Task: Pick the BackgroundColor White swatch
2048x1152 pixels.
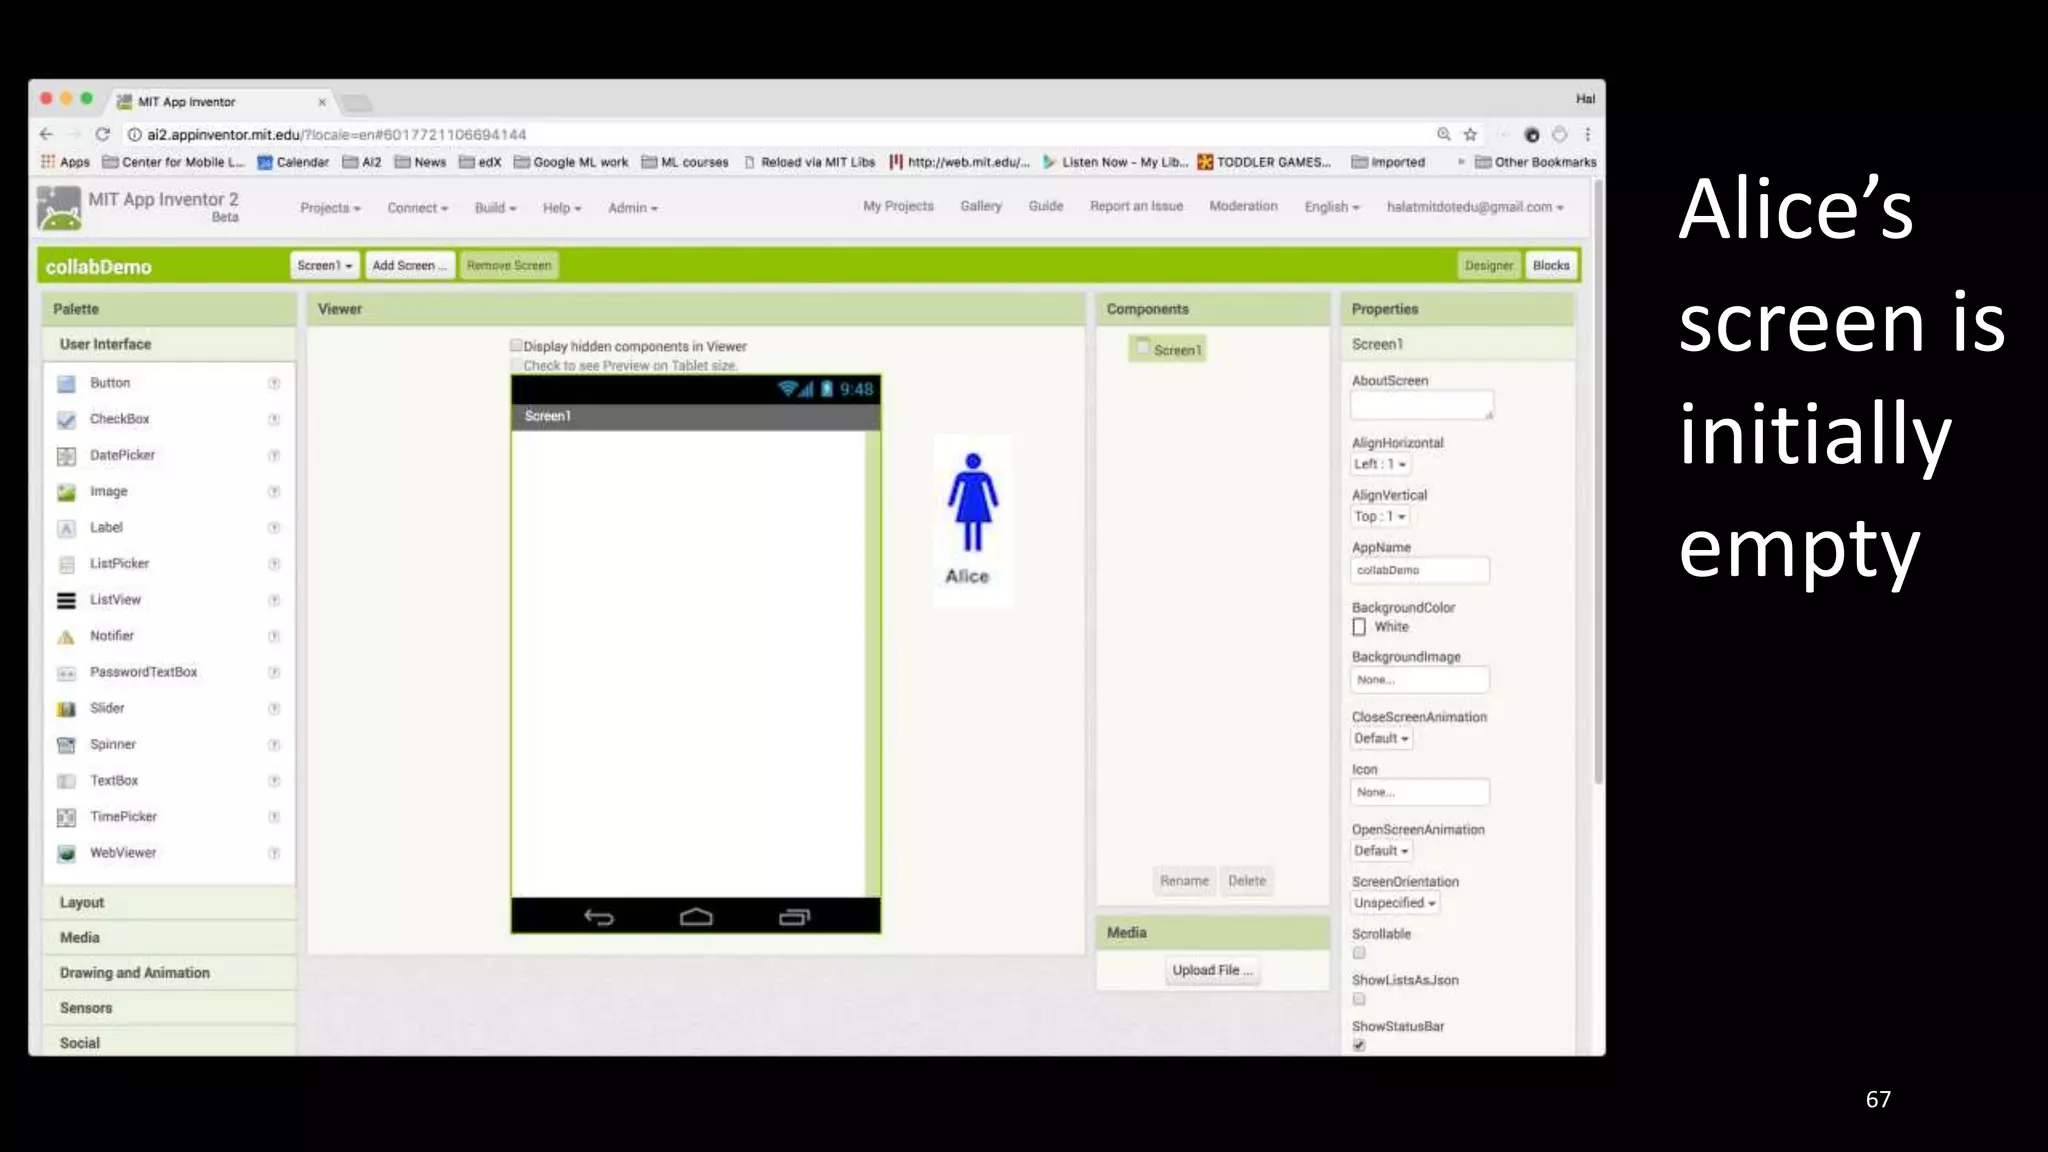Action: point(1359,627)
